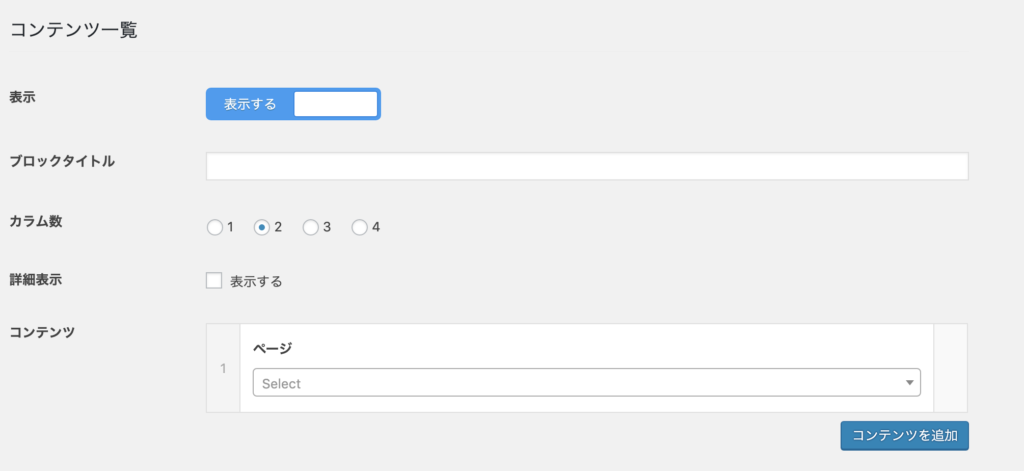Click the カラム数 field label

[x=36, y=222]
